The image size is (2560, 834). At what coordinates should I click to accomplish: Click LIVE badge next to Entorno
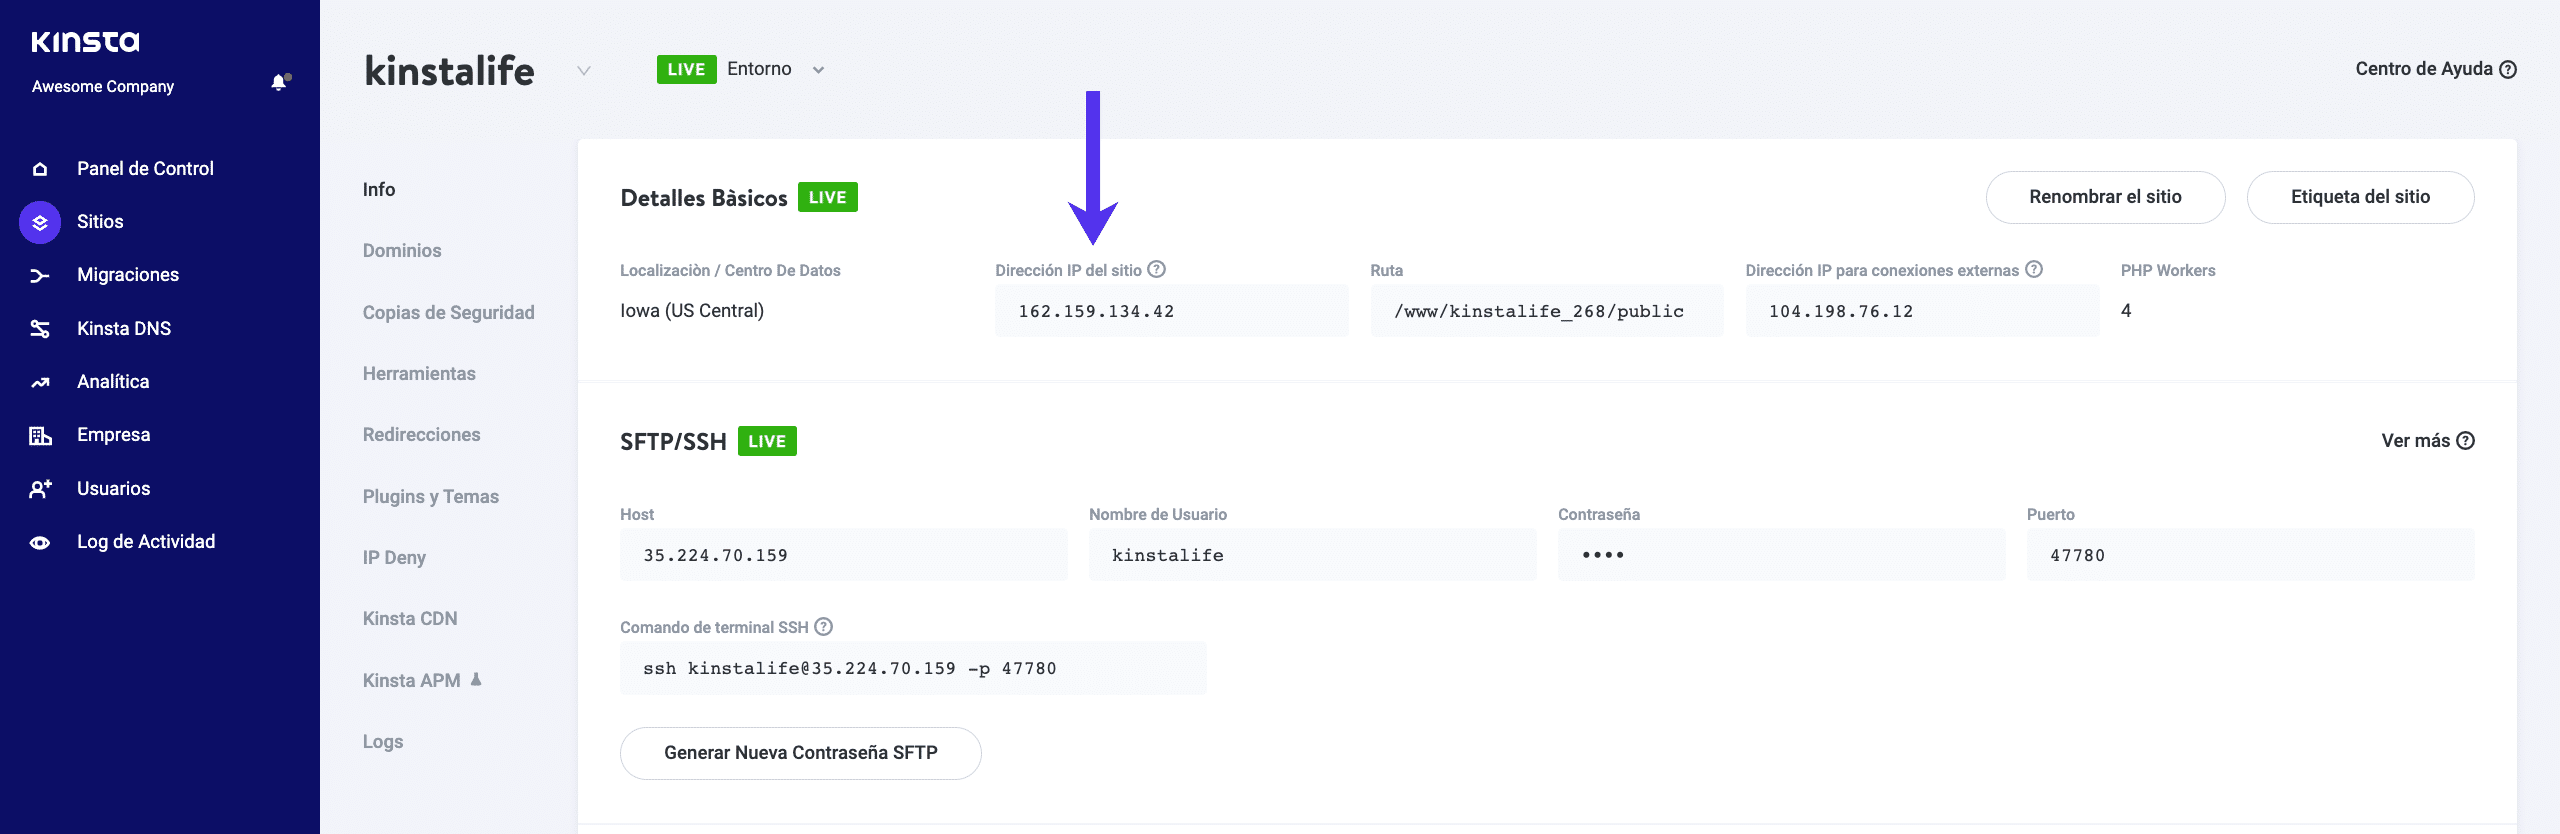686,69
